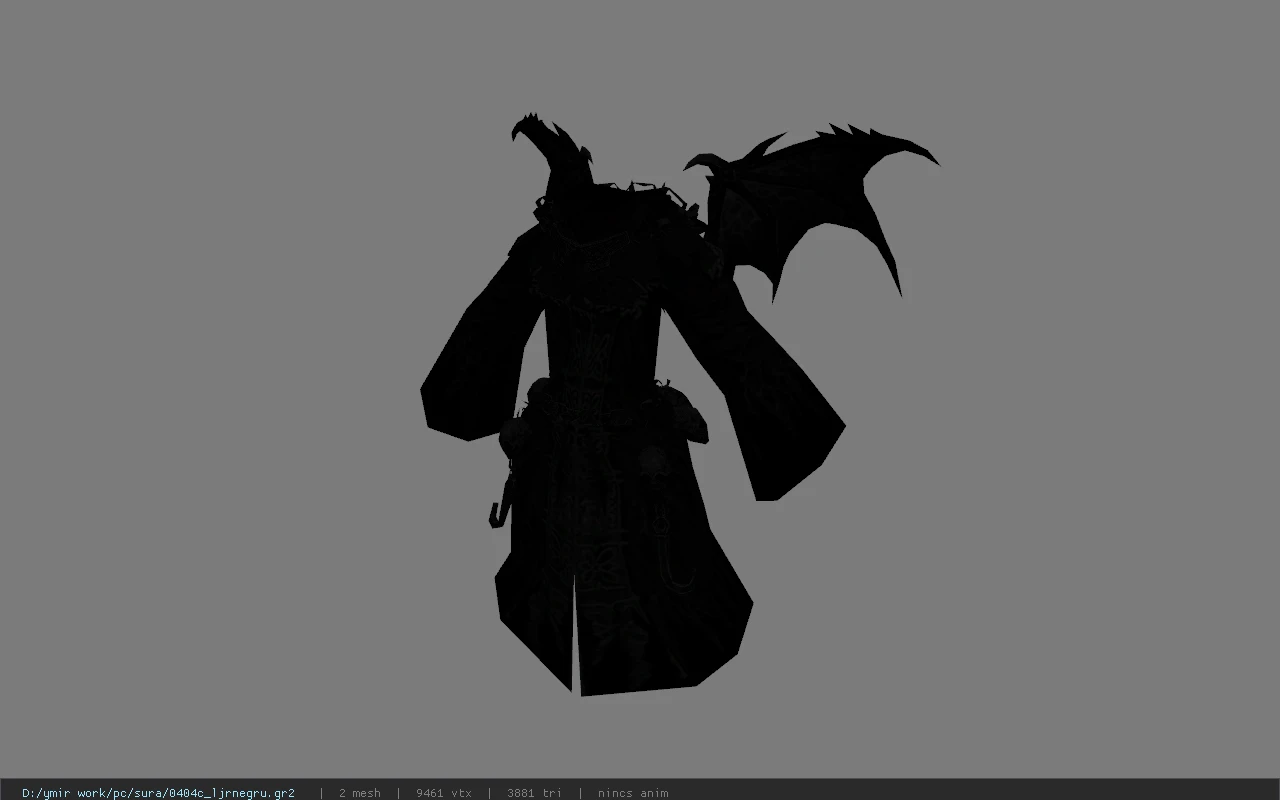Screen dimensions: 1280x800
Task: Click the "9461 vtx" vertex count
Action: [x=444, y=793]
